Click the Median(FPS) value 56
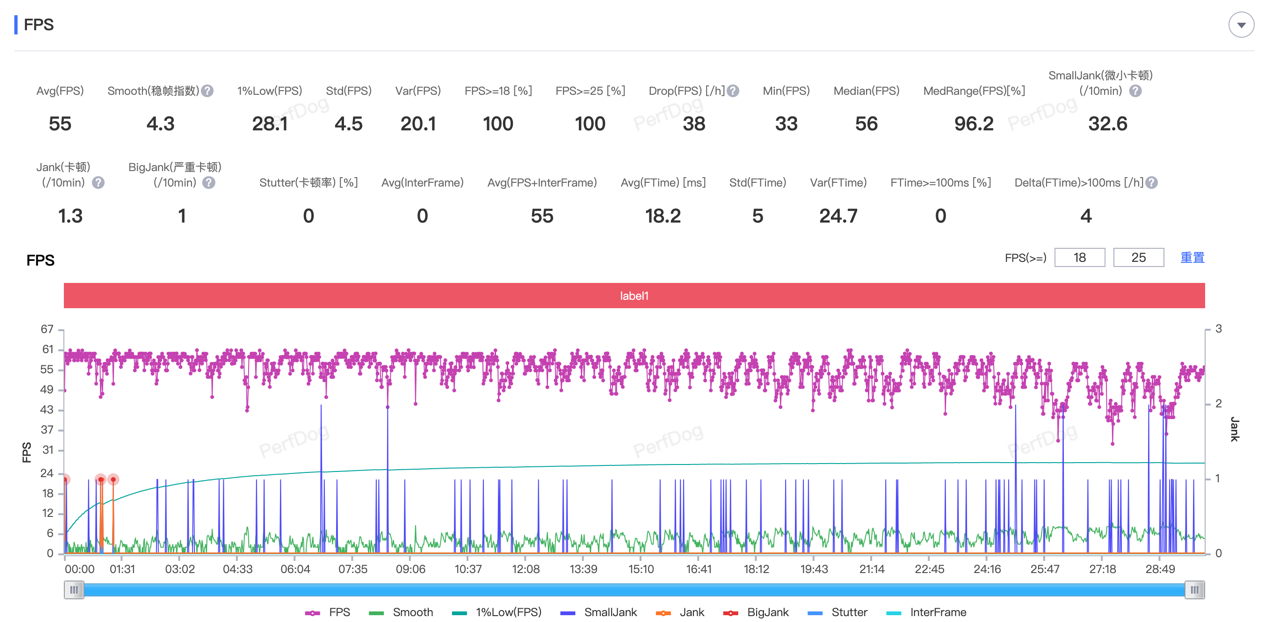The image size is (1269, 622). (x=866, y=124)
